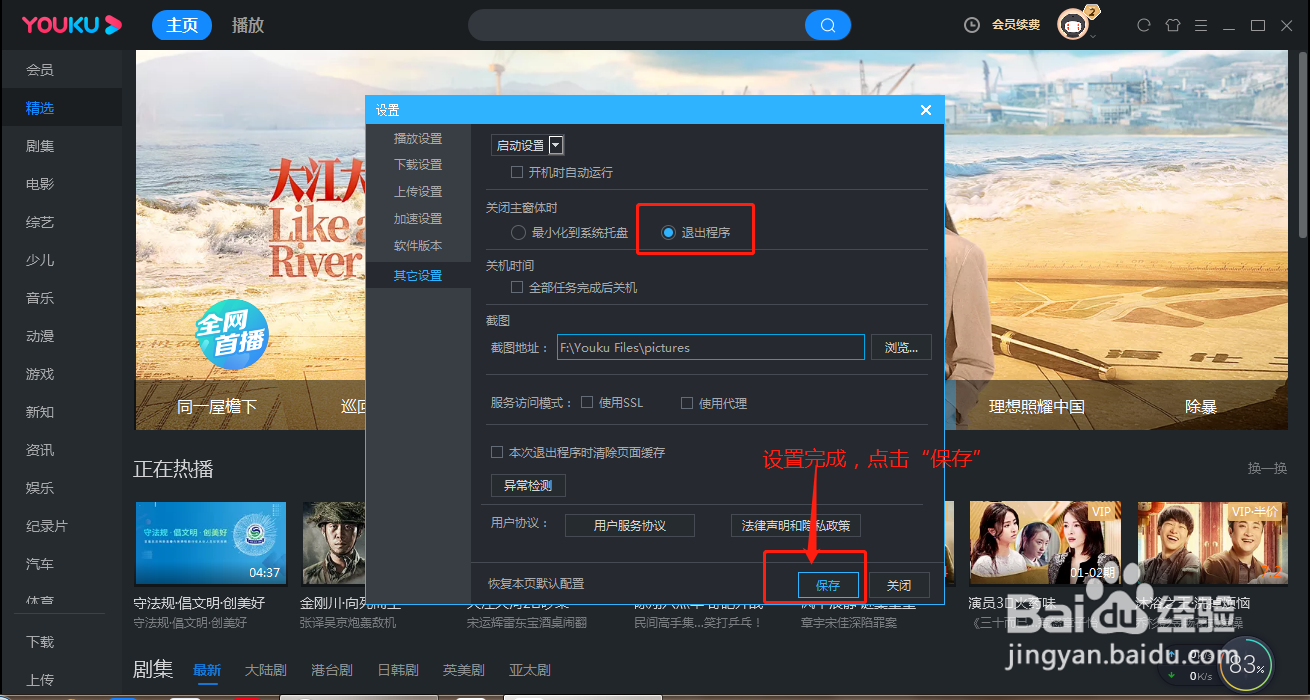The height and width of the screenshot is (700, 1310).
Task: Open 下载 in left sidebar
Action: (40, 642)
